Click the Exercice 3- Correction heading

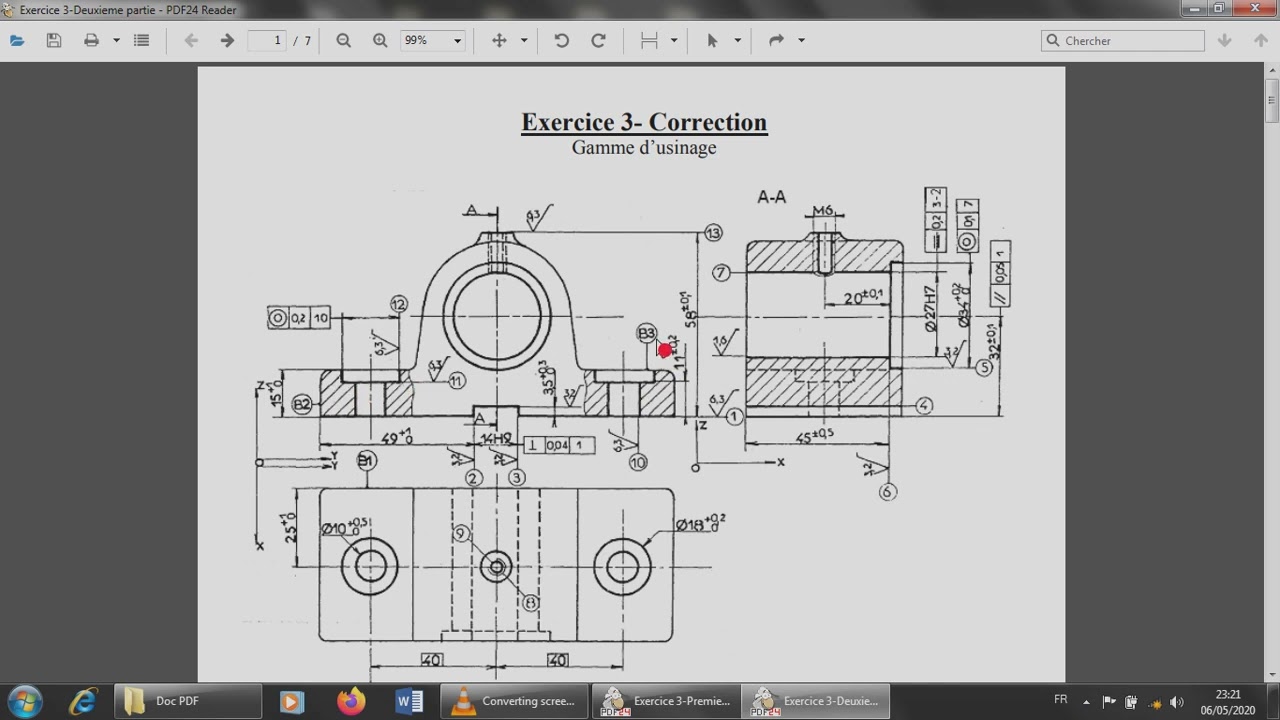644,122
